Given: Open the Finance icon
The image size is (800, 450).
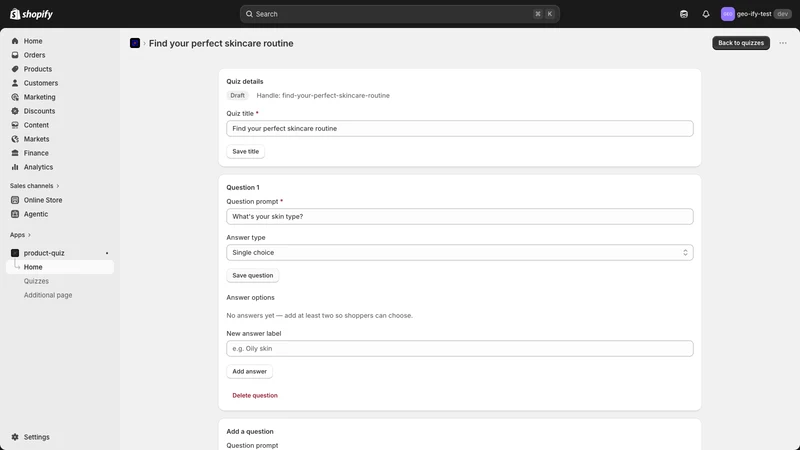Looking at the screenshot, I should [15, 153].
